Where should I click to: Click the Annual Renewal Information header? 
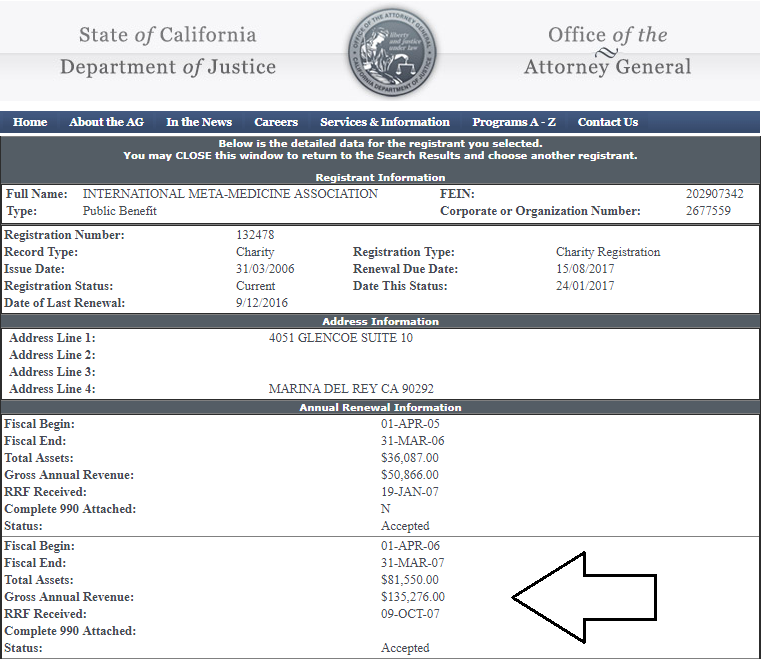380,407
